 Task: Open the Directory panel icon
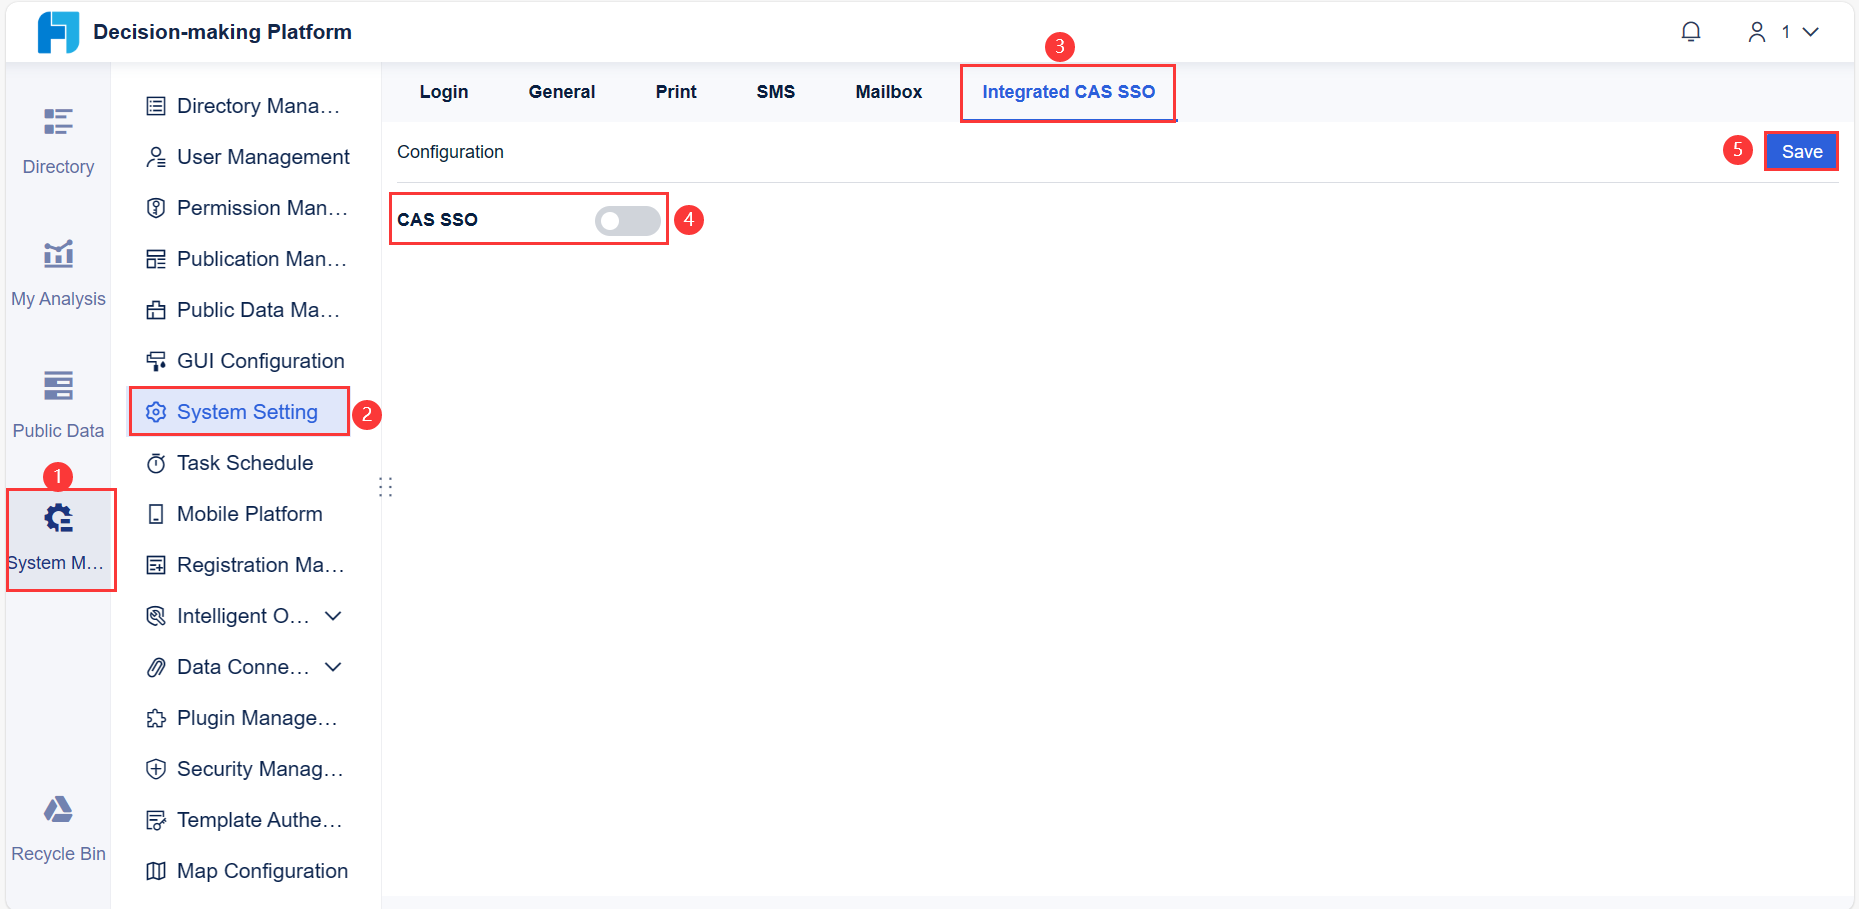point(58,122)
